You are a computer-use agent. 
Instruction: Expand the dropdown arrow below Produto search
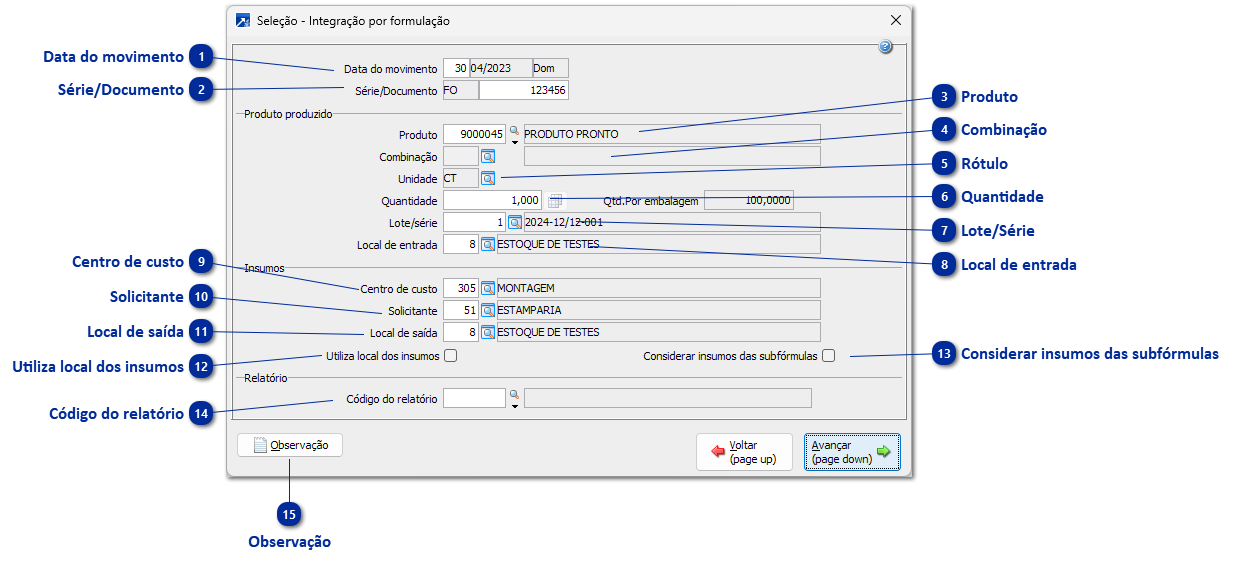click(x=515, y=142)
